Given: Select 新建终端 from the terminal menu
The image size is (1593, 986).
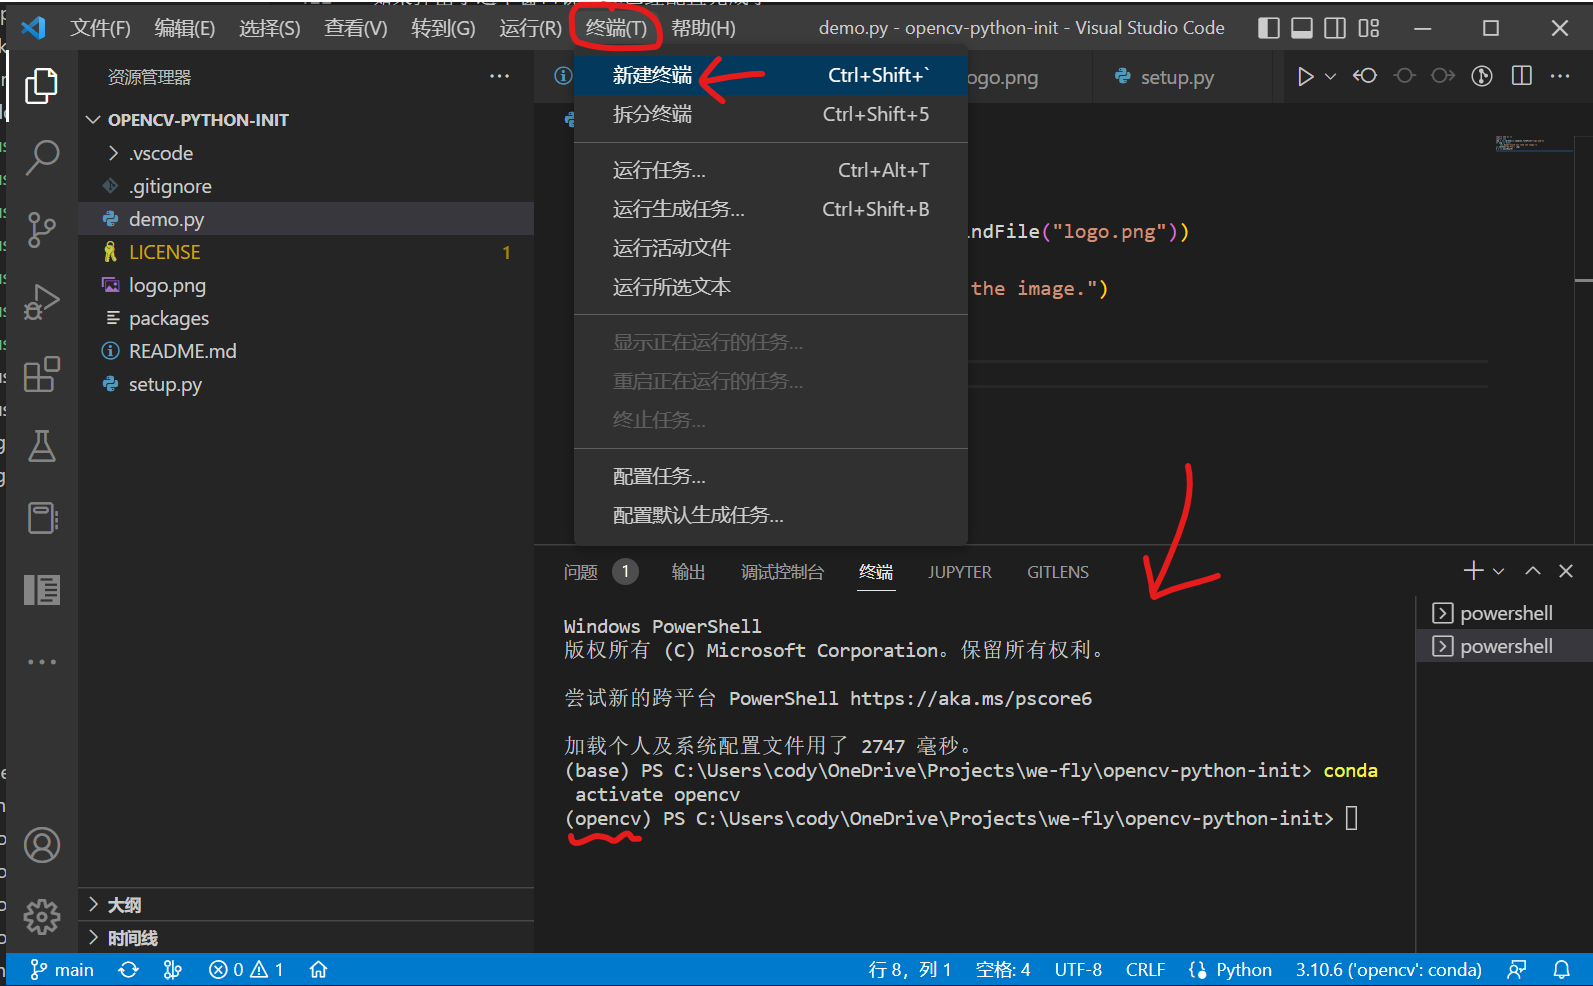Looking at the screenshot, I should pyautogui.click(x=652, y=75).
